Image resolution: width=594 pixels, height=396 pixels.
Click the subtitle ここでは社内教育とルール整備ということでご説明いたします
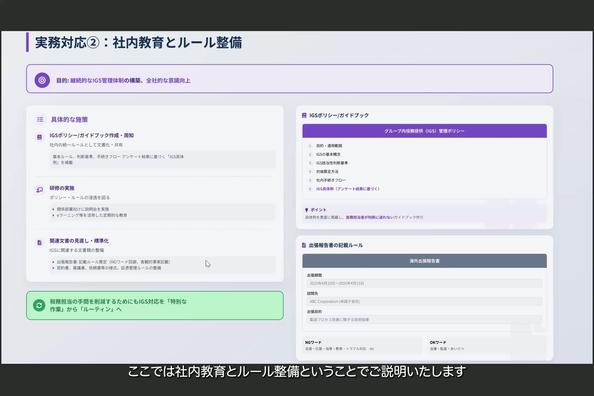pos(297,371)
